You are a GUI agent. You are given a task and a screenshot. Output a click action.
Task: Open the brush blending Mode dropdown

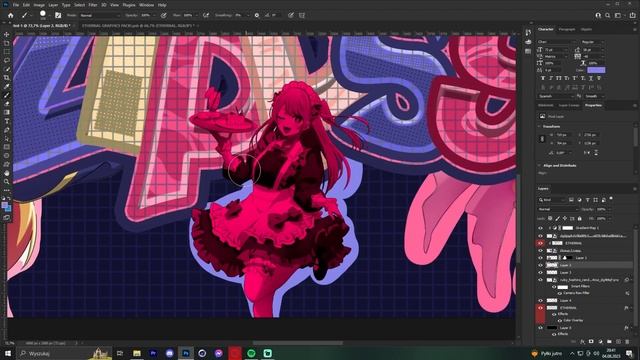(x=100, y=15)
